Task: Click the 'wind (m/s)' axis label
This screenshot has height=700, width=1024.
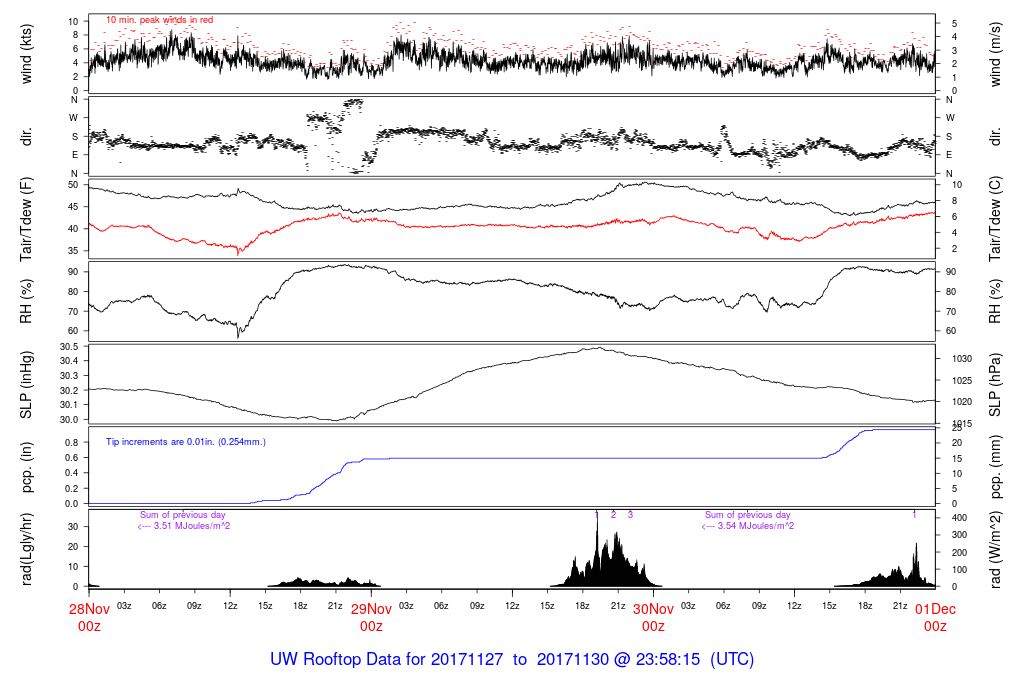Action: (995, 54)
